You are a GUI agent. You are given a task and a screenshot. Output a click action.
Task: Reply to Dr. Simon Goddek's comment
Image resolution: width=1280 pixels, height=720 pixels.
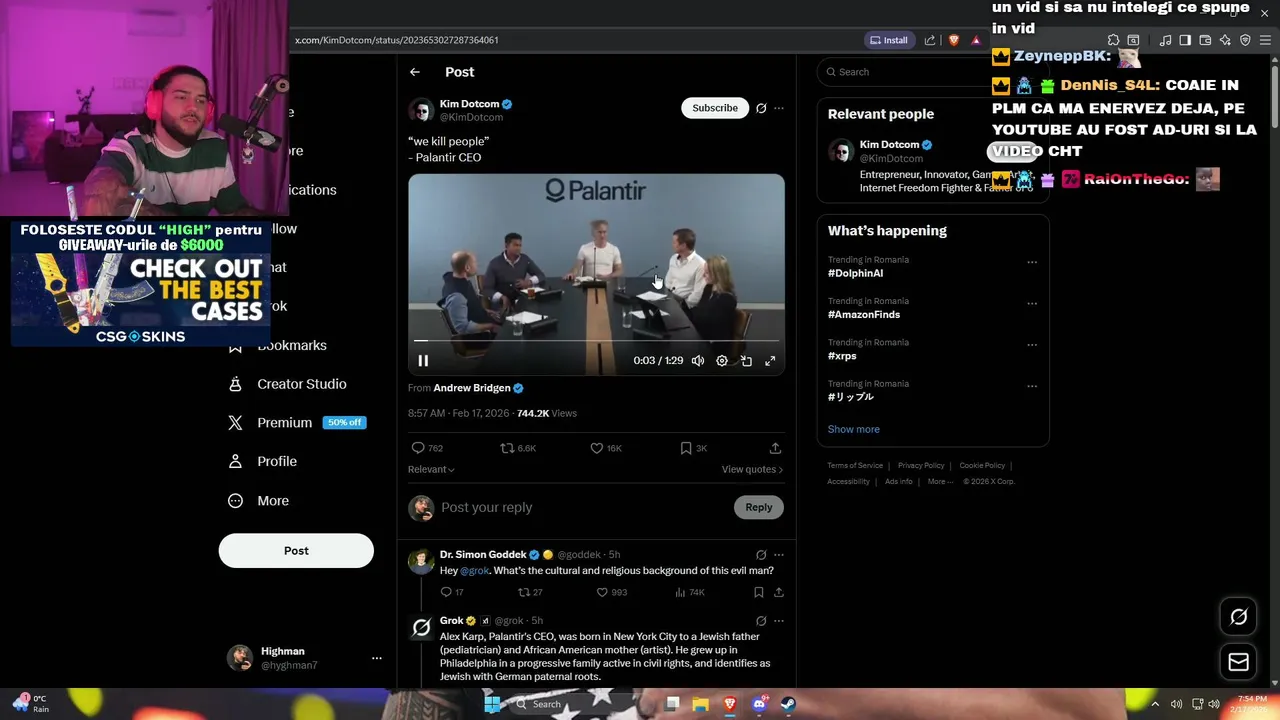452,592
